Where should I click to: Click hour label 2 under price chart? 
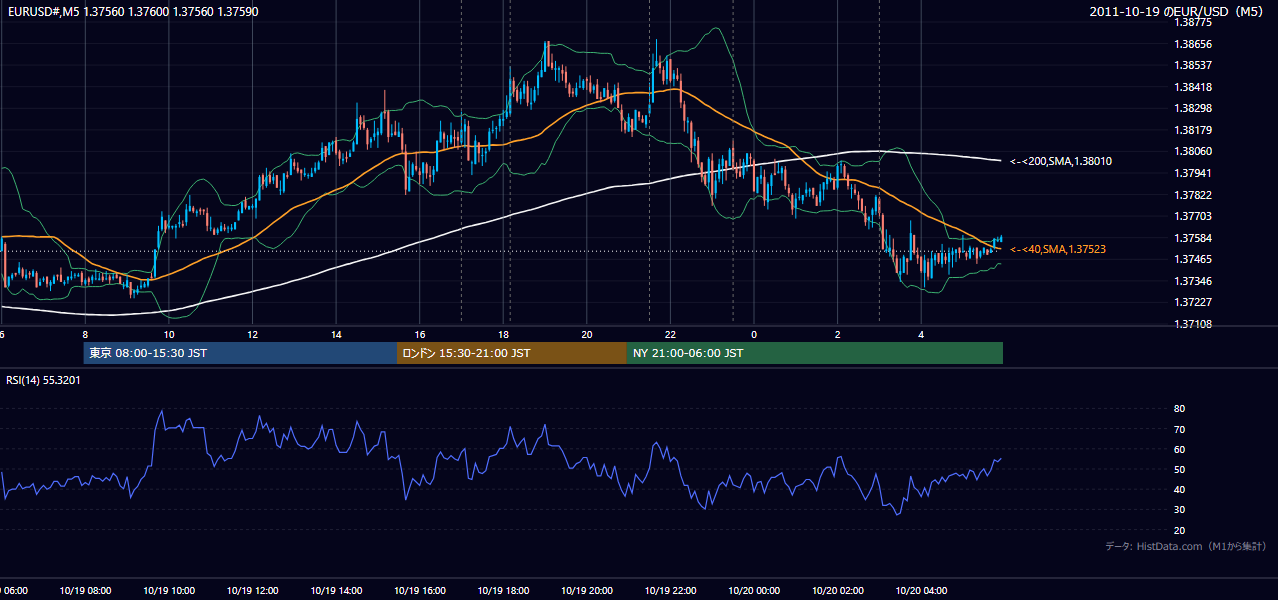(x=838, y=334)
